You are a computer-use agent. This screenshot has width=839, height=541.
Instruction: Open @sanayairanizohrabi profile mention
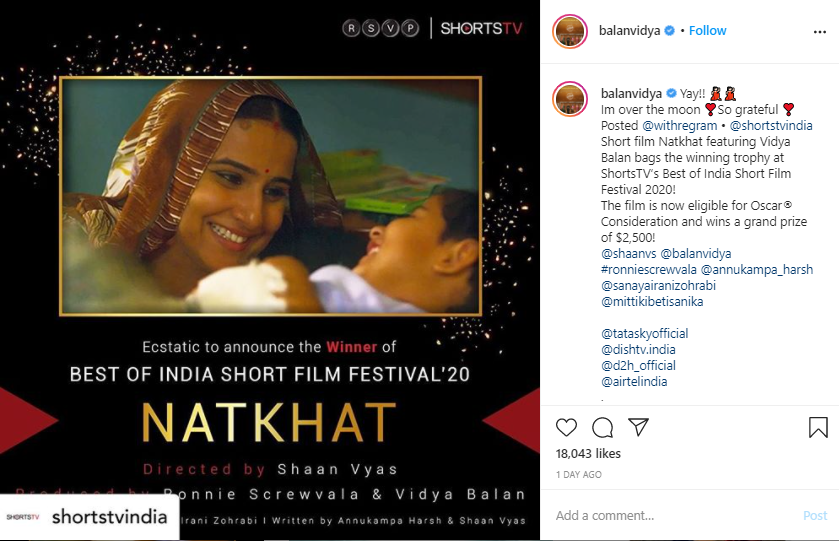pyautogui.click(x=658, y=285)
